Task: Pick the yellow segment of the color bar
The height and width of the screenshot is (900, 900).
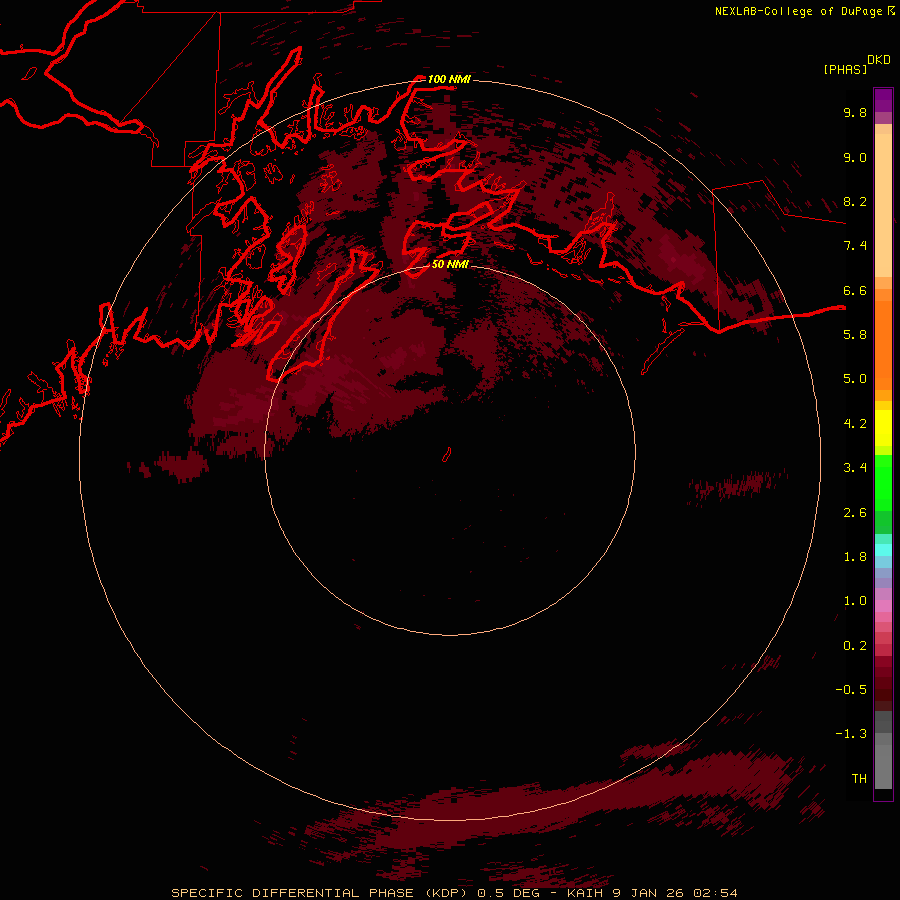Action: pos(883,428)
